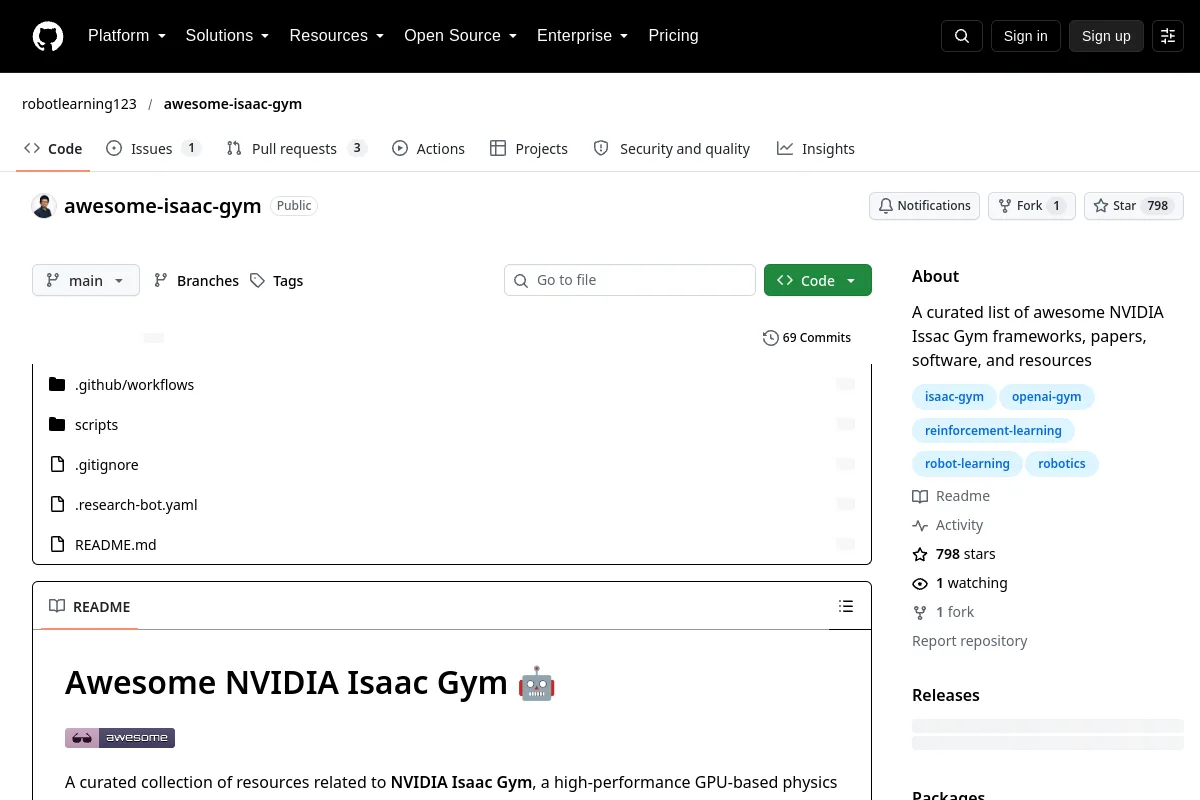Fork the repository using the Fork button
This screenshot has height=800, width=1200.
point(1032,206)
